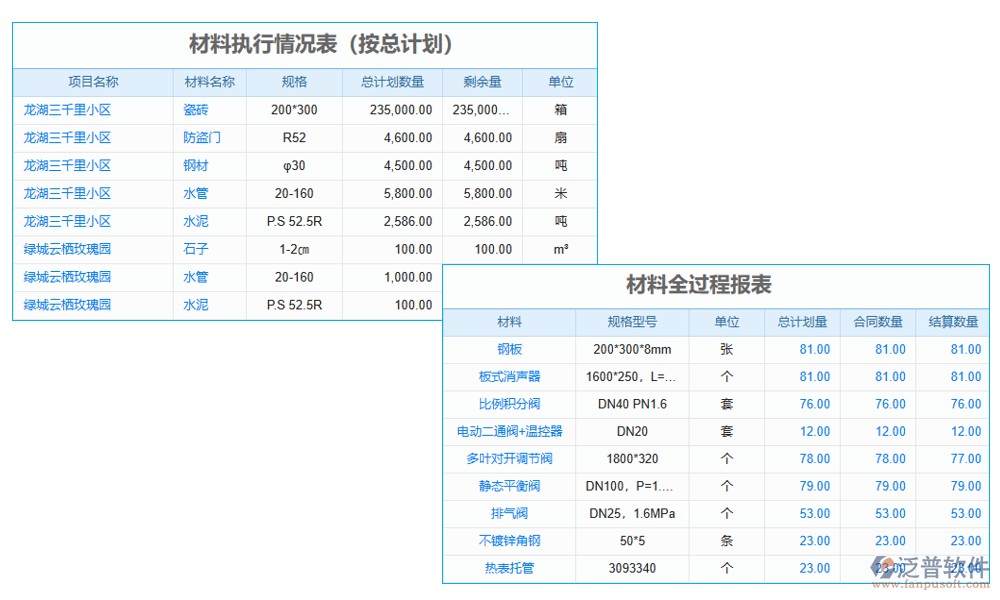Open 板式消声器 material details
Viewport: 1000px width, 600px height.
click(512, 376)
